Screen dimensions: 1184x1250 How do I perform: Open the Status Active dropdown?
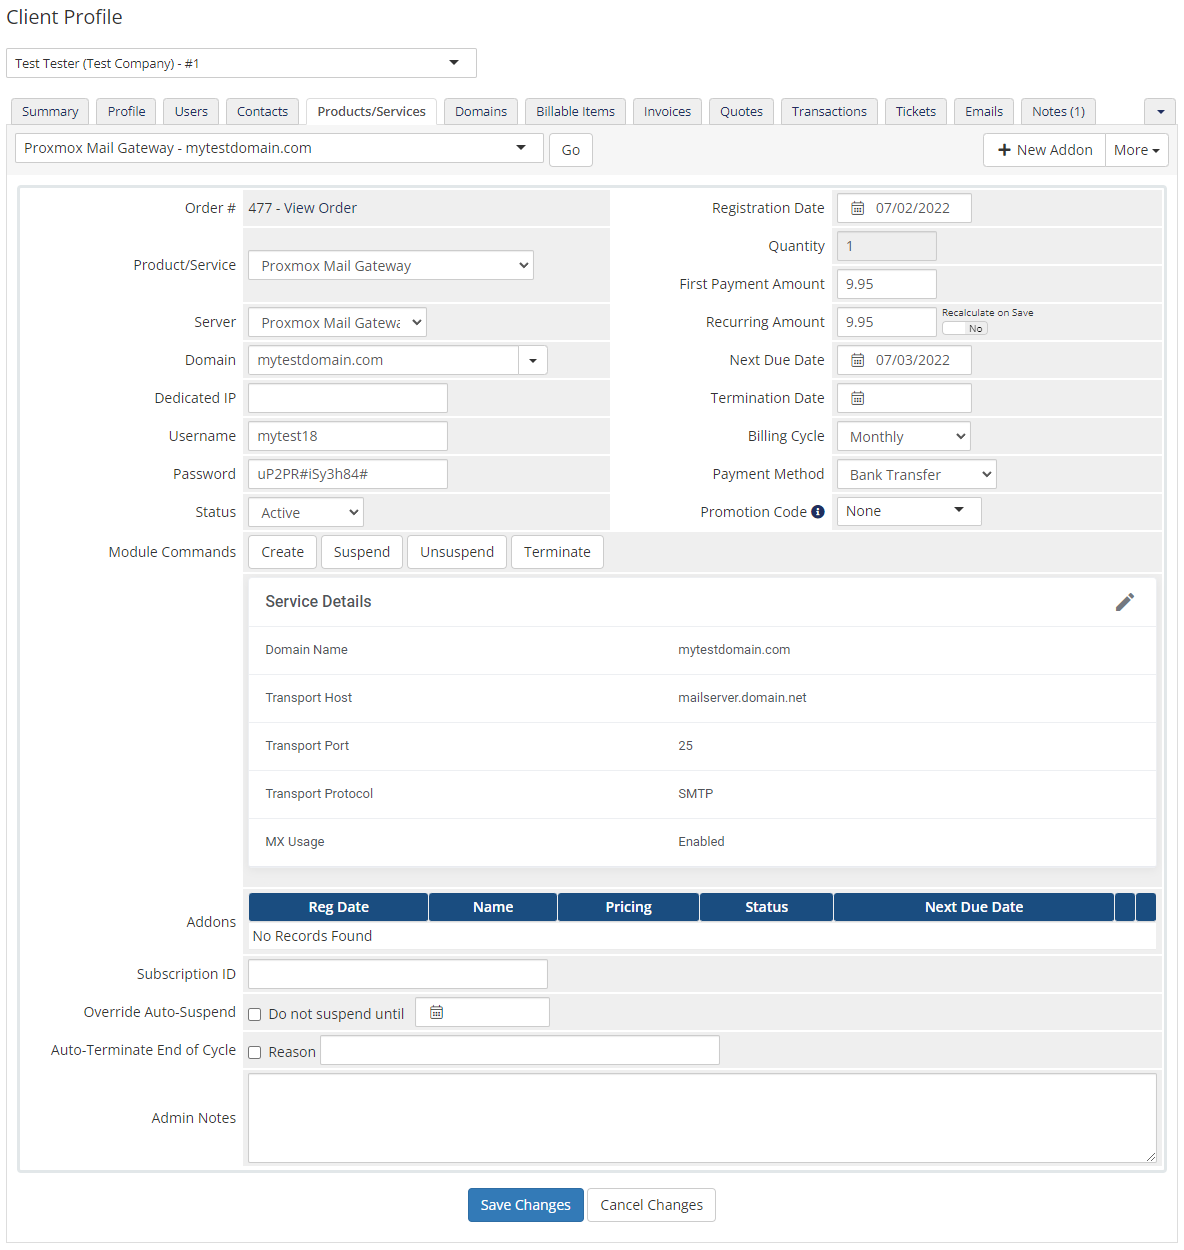click(306, 512)
